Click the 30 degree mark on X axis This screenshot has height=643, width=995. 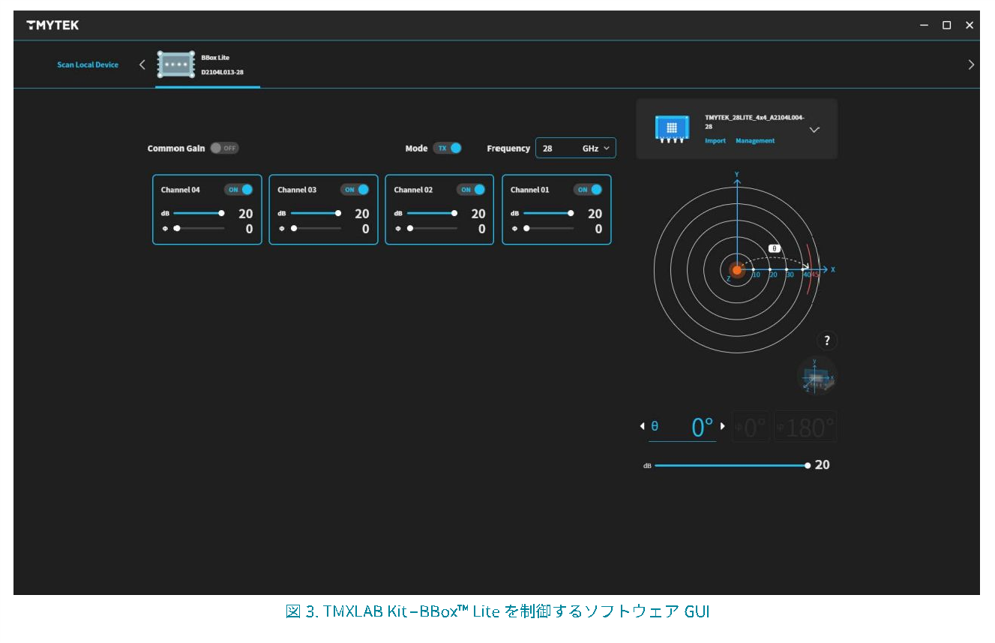click(790, 275)
